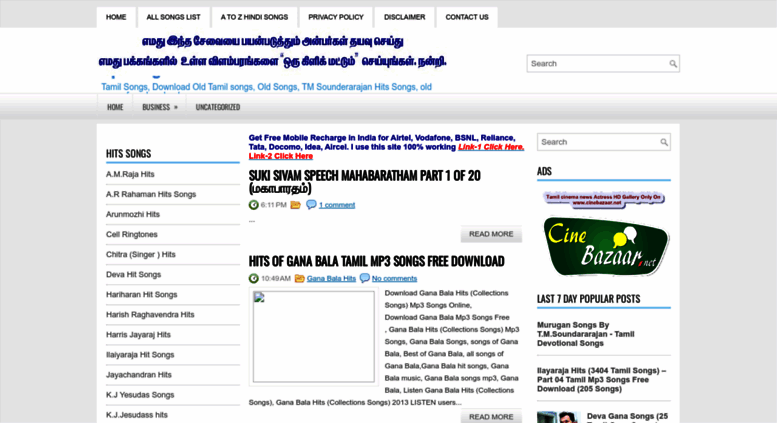Click the CineBazaar.net ad logo
This screenshot has width=777, height=423.
606,246
